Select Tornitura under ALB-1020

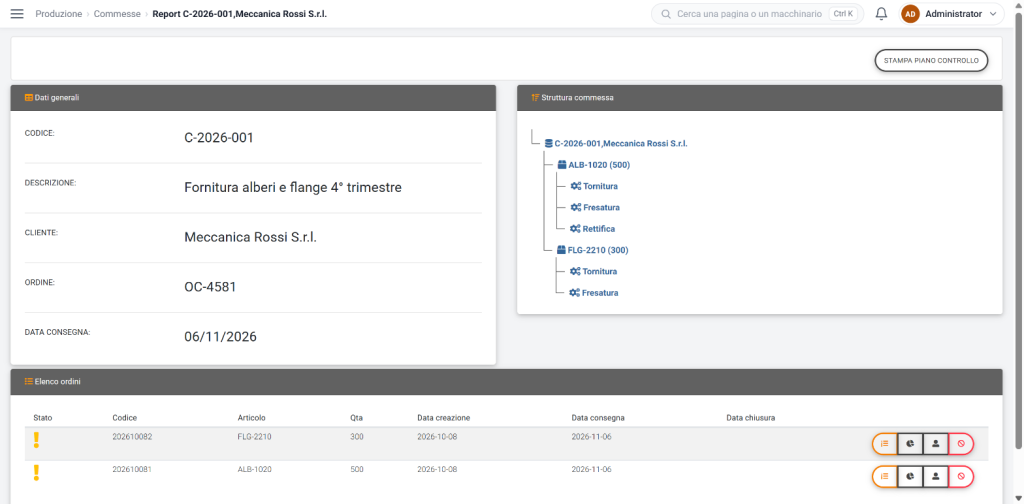pos(594,186)
